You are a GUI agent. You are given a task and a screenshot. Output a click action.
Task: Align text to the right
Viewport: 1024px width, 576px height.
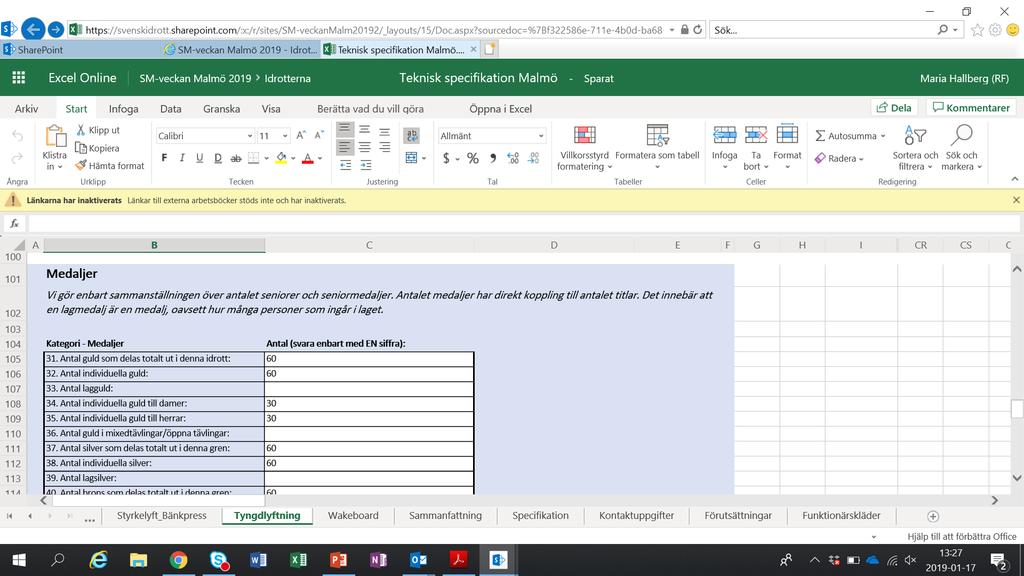pos(385,148)
